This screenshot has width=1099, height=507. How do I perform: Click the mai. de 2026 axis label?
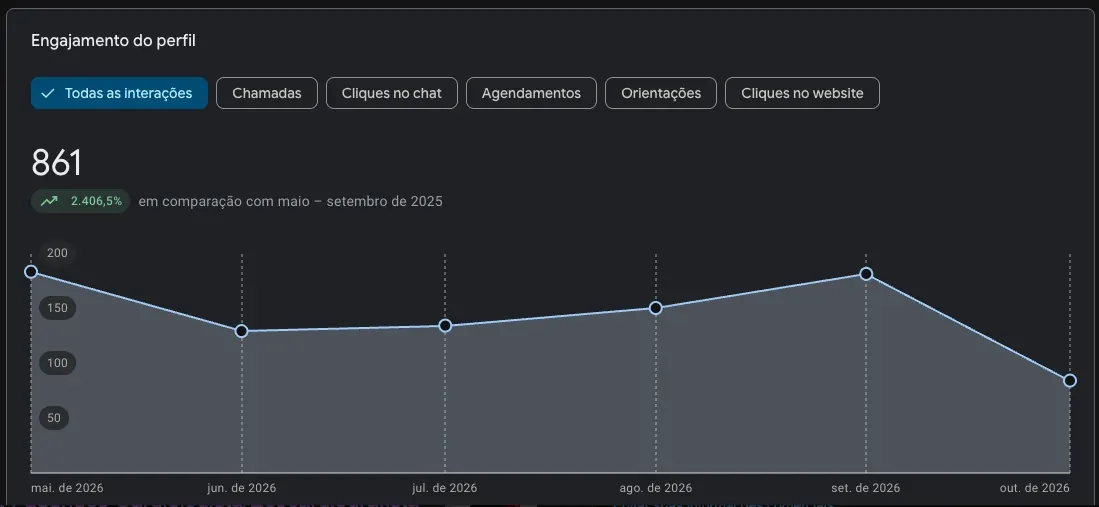(x=67, y=488)
